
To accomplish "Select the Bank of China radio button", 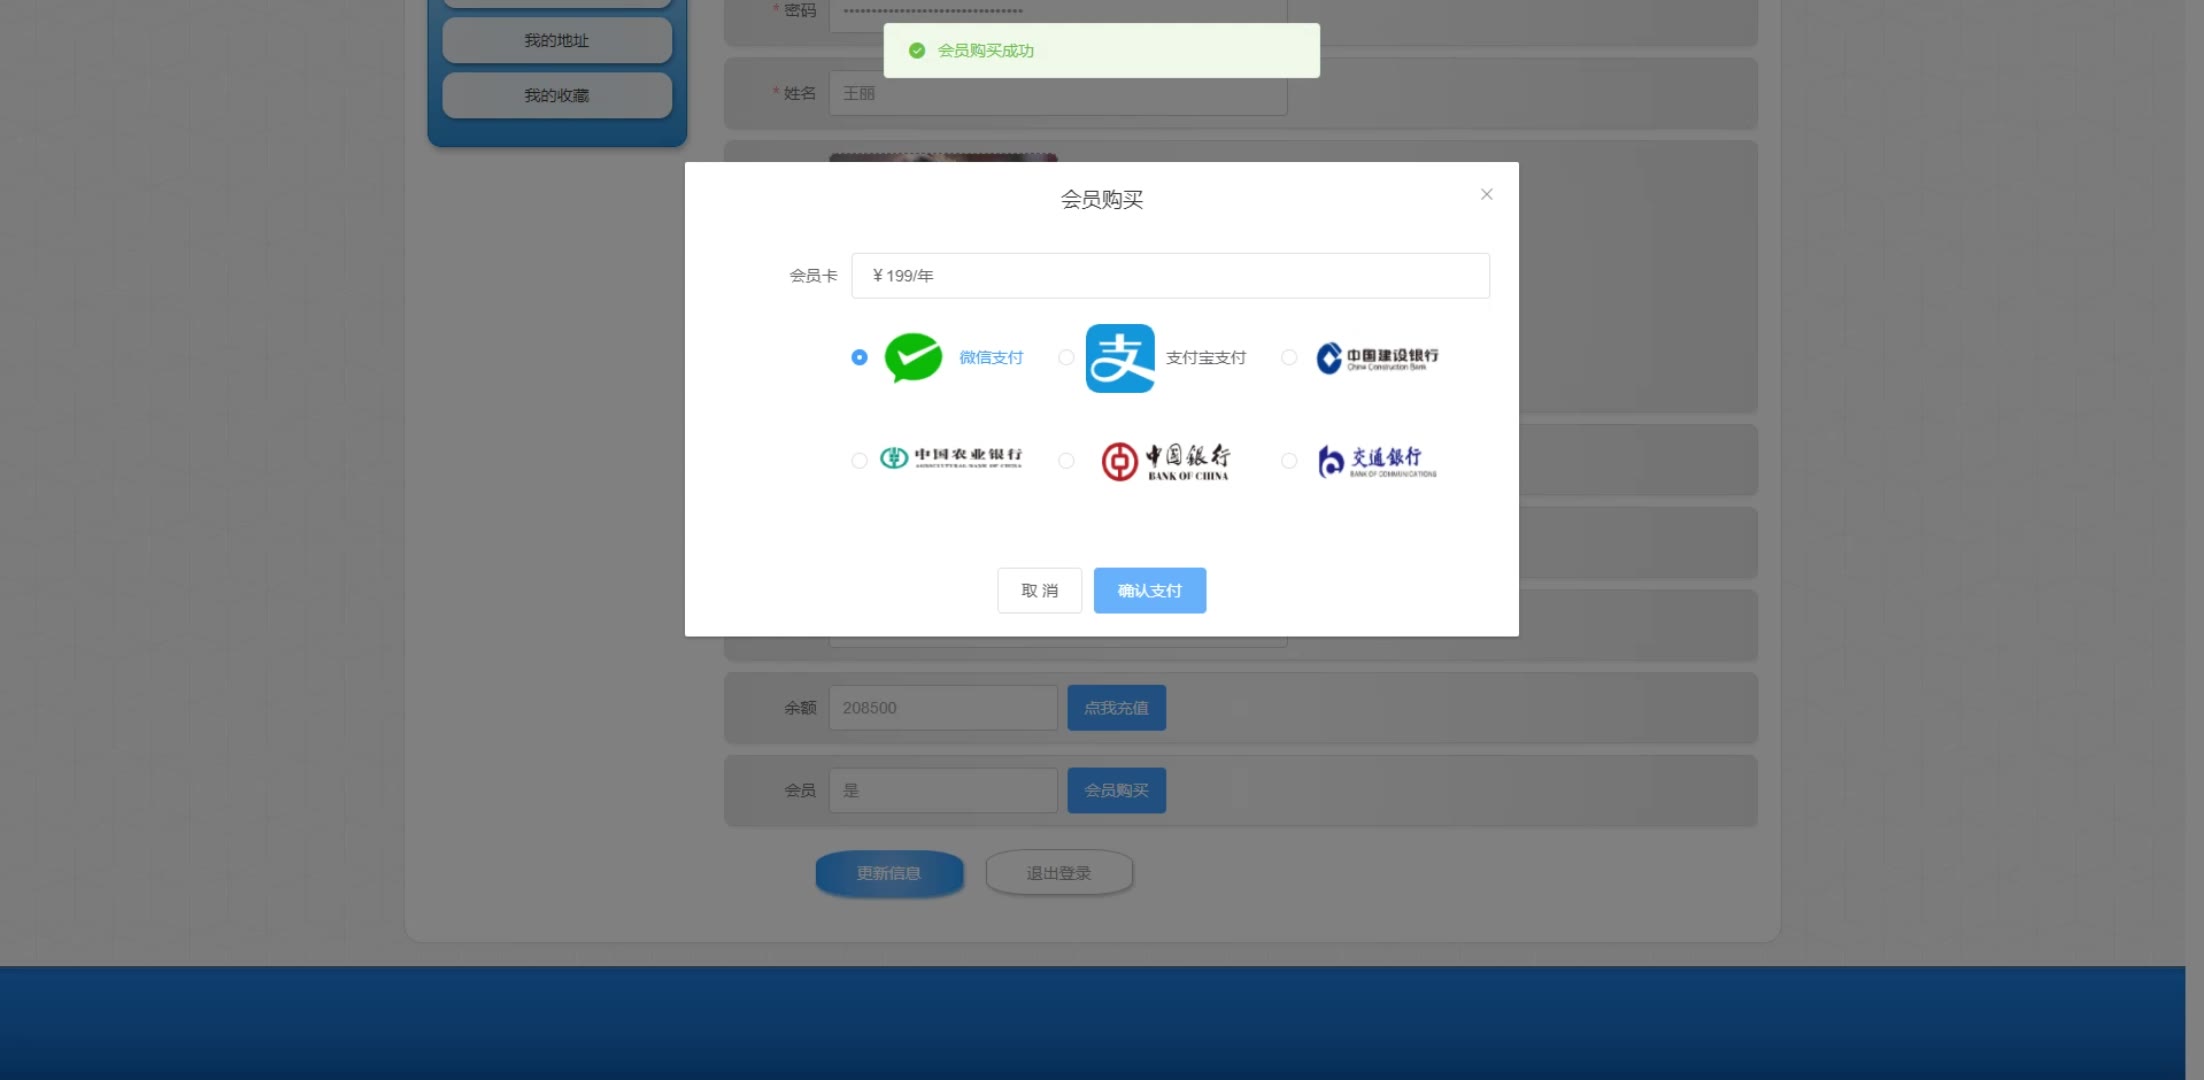I will click(1066, 460).
